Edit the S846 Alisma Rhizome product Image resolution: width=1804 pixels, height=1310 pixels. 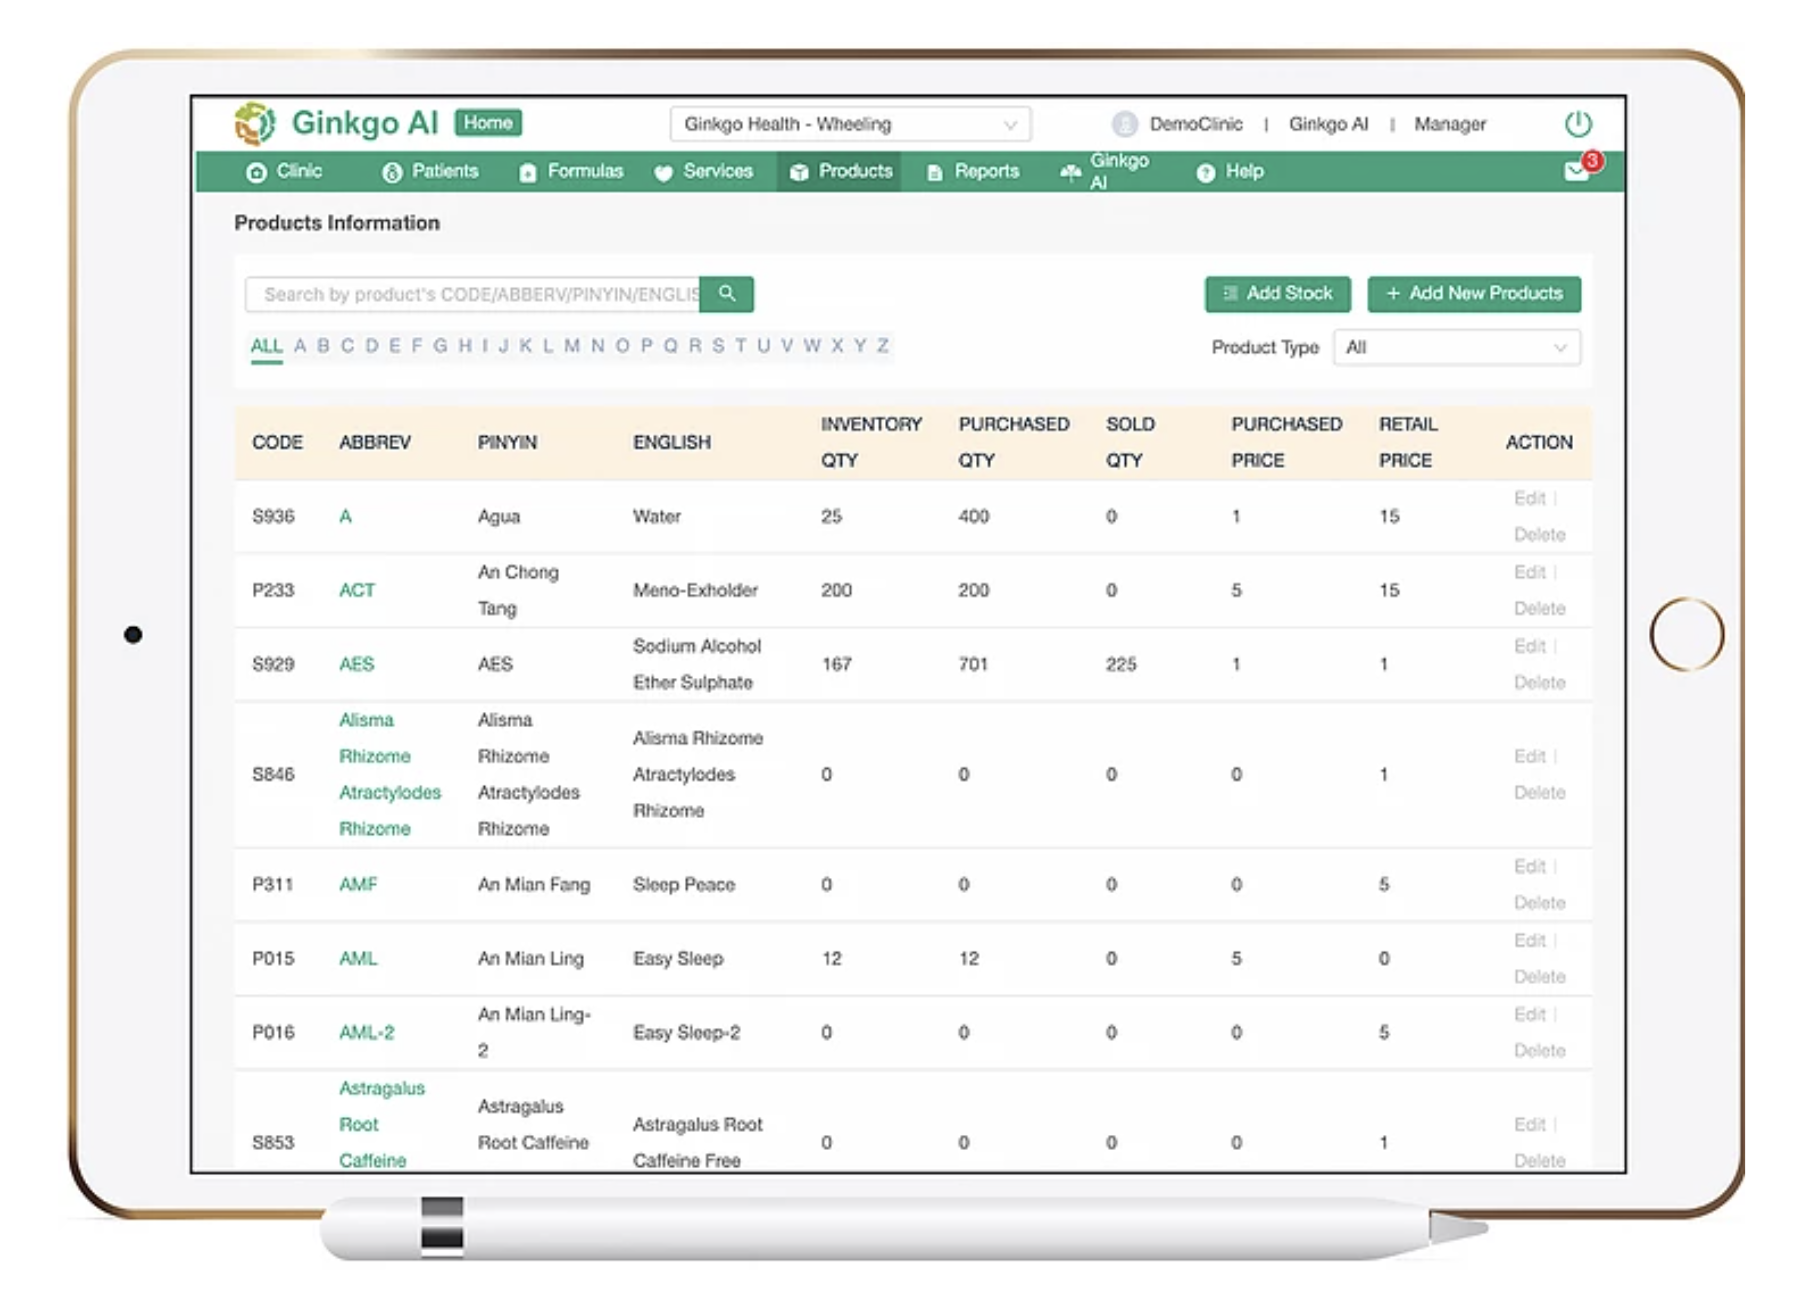tap(1529, 756)
